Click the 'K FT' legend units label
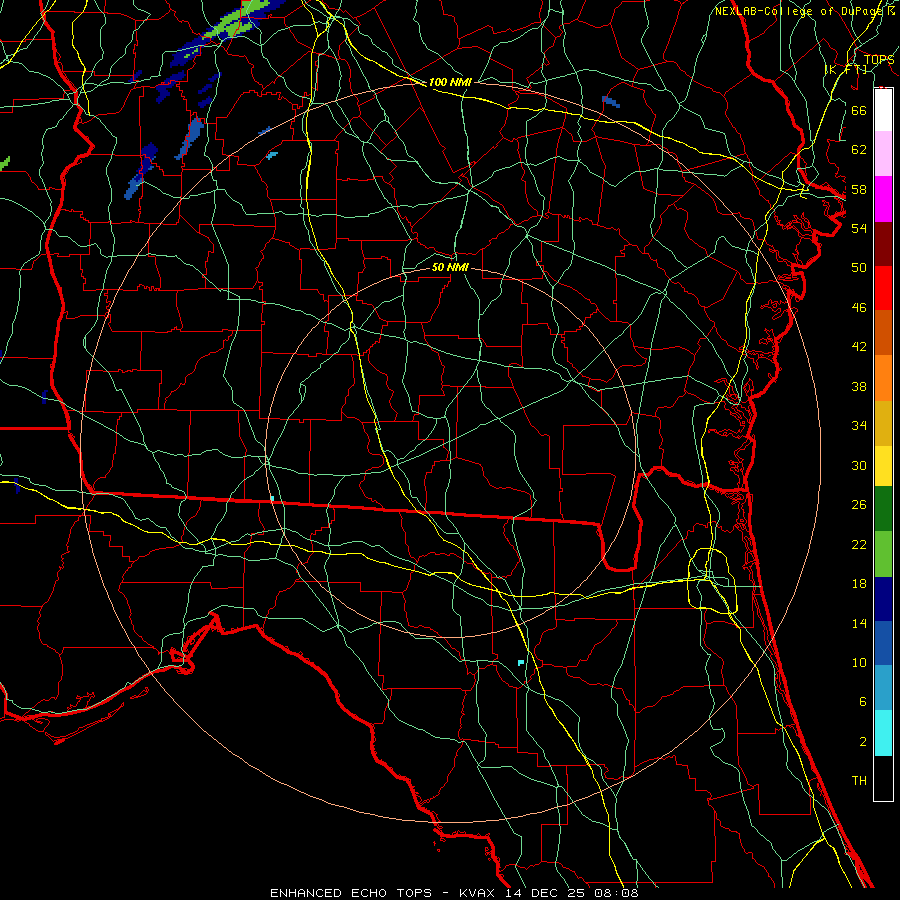The width and height of the screenshot is (900, 900). click(846, 69)
